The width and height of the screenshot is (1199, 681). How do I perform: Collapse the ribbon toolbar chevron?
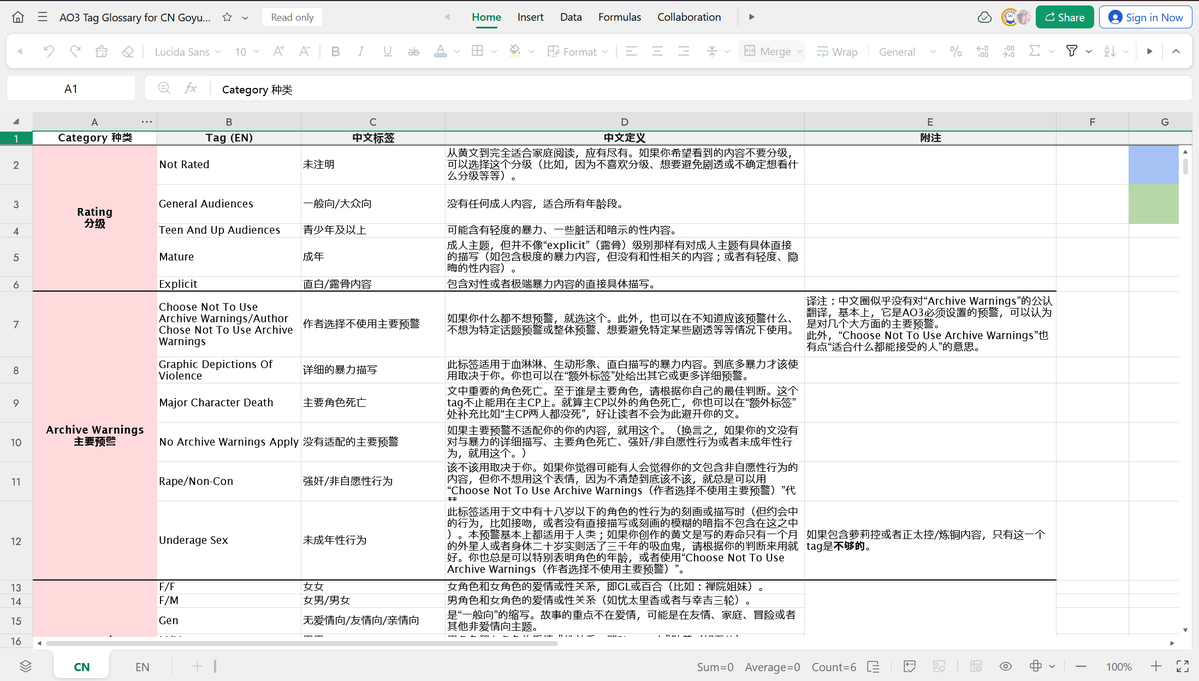(1176, 51)
